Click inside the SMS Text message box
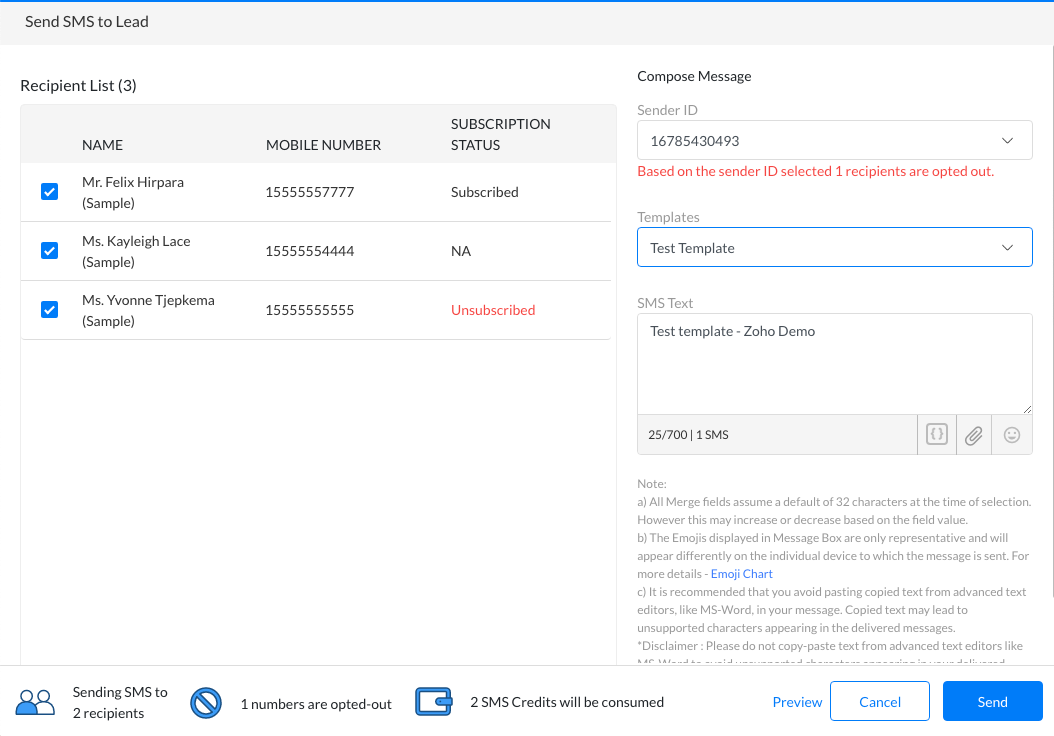The image size is (1054, 736). tap(834, 363)
